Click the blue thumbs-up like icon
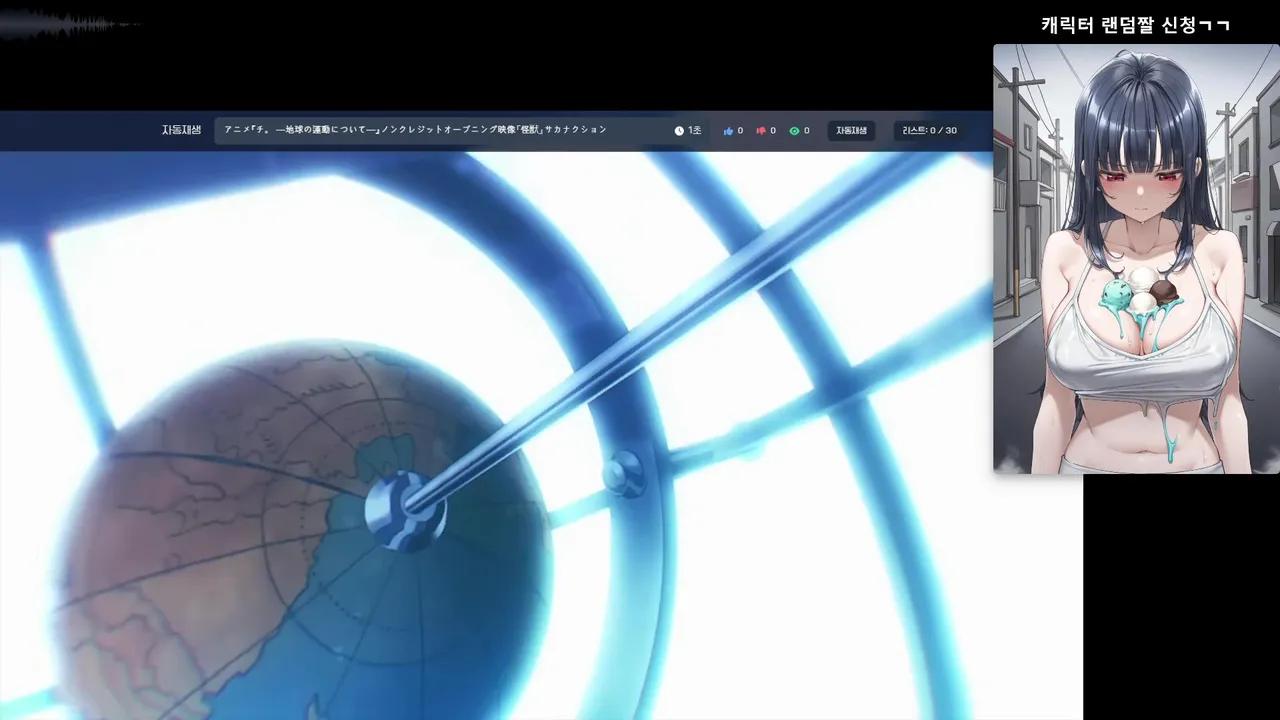This screenshot has height=720, width=1280. (728, 131)
